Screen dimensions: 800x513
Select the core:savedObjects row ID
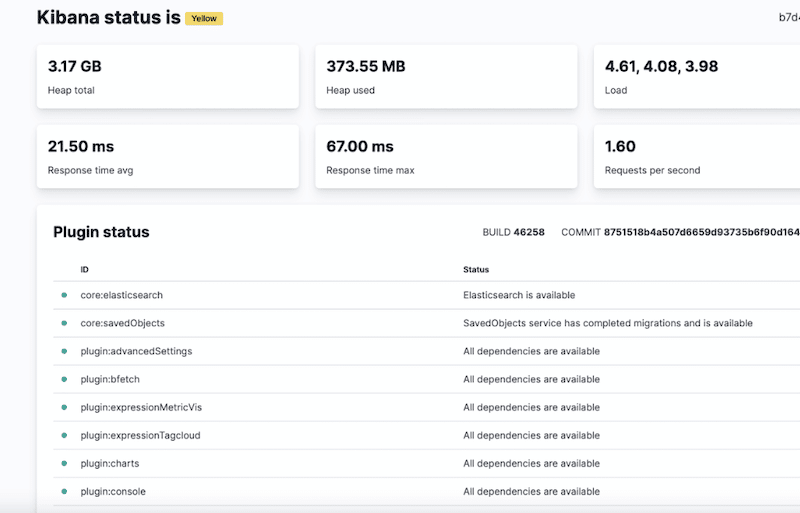122,323
